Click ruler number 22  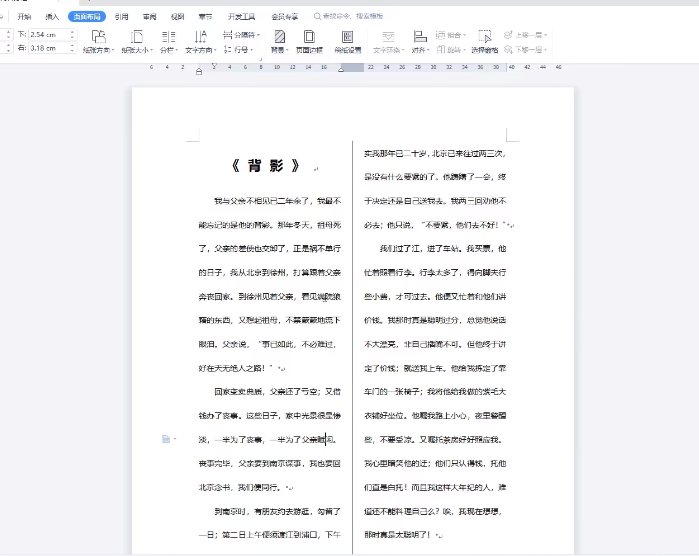click(370, 67)
